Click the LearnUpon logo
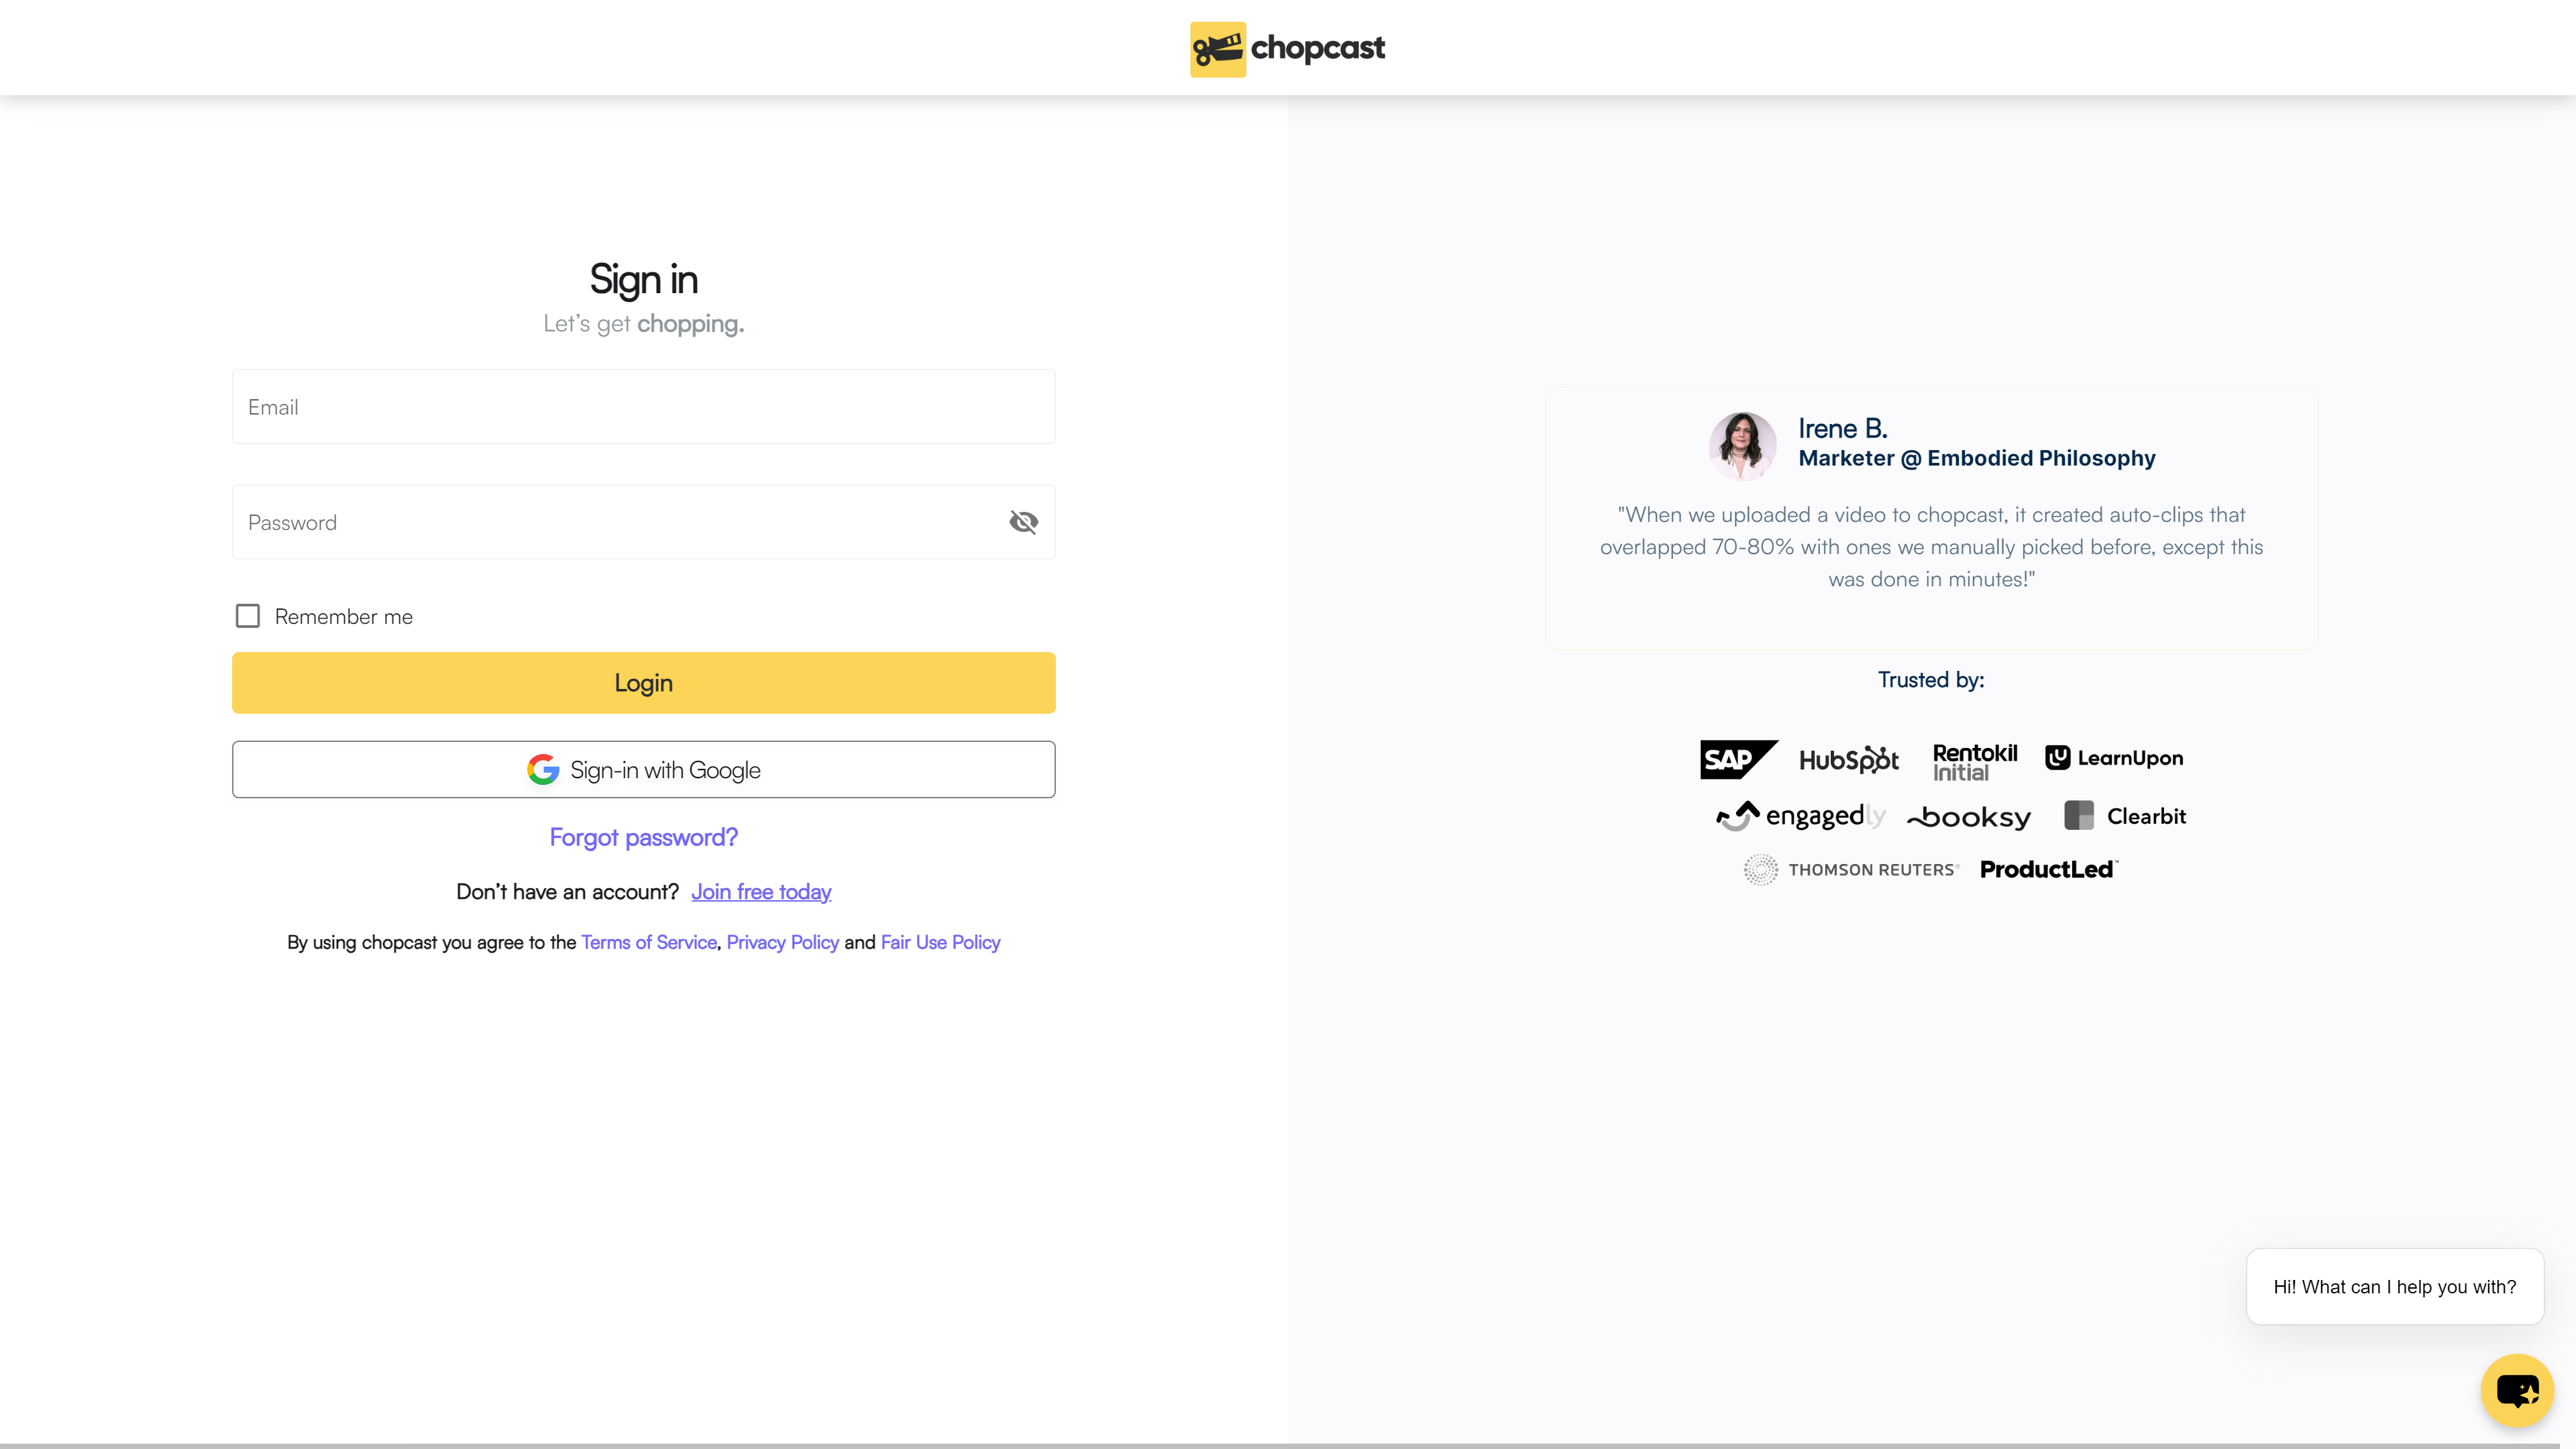This screenshot has width=2576, height=1449. [x=2114, y=758]
